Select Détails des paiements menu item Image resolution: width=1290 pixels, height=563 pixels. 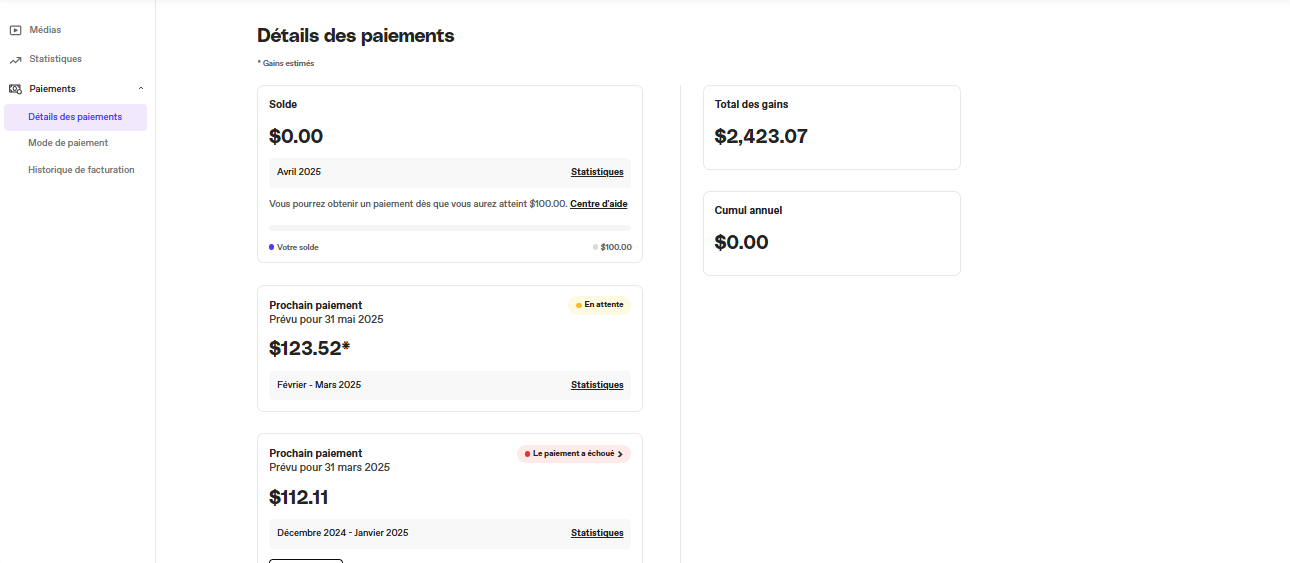75,117
